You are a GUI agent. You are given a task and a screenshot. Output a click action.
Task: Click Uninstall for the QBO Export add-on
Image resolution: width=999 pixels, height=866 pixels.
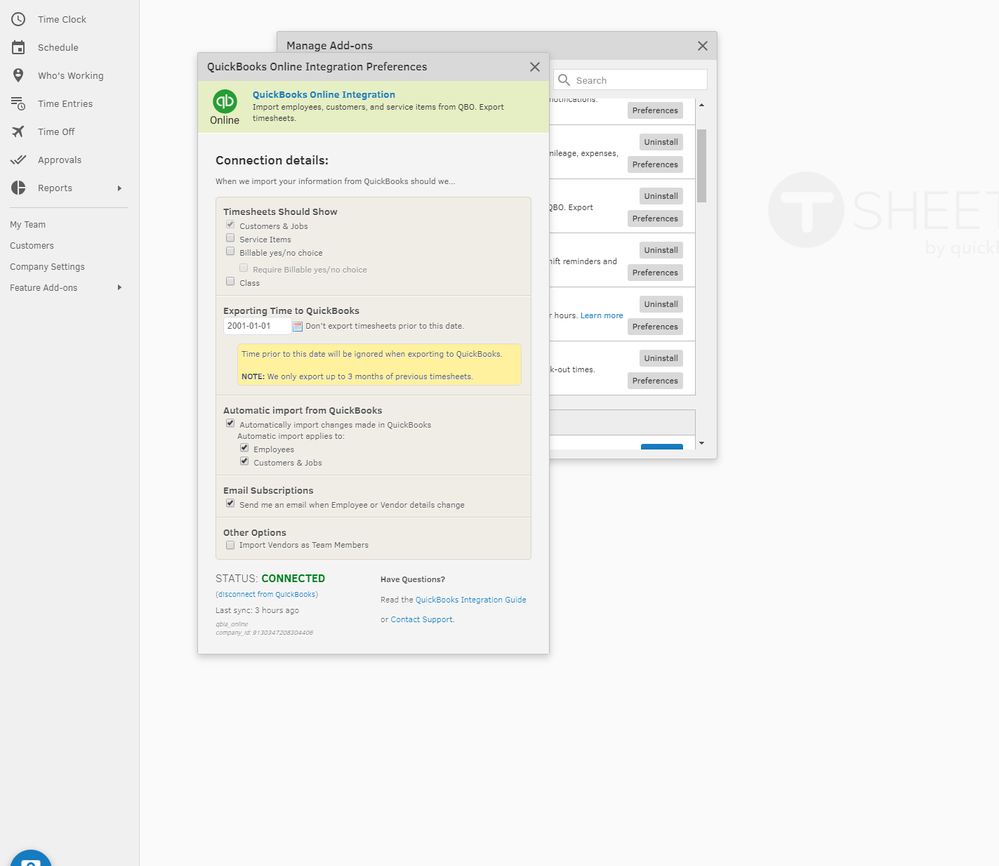click(661, 196)
